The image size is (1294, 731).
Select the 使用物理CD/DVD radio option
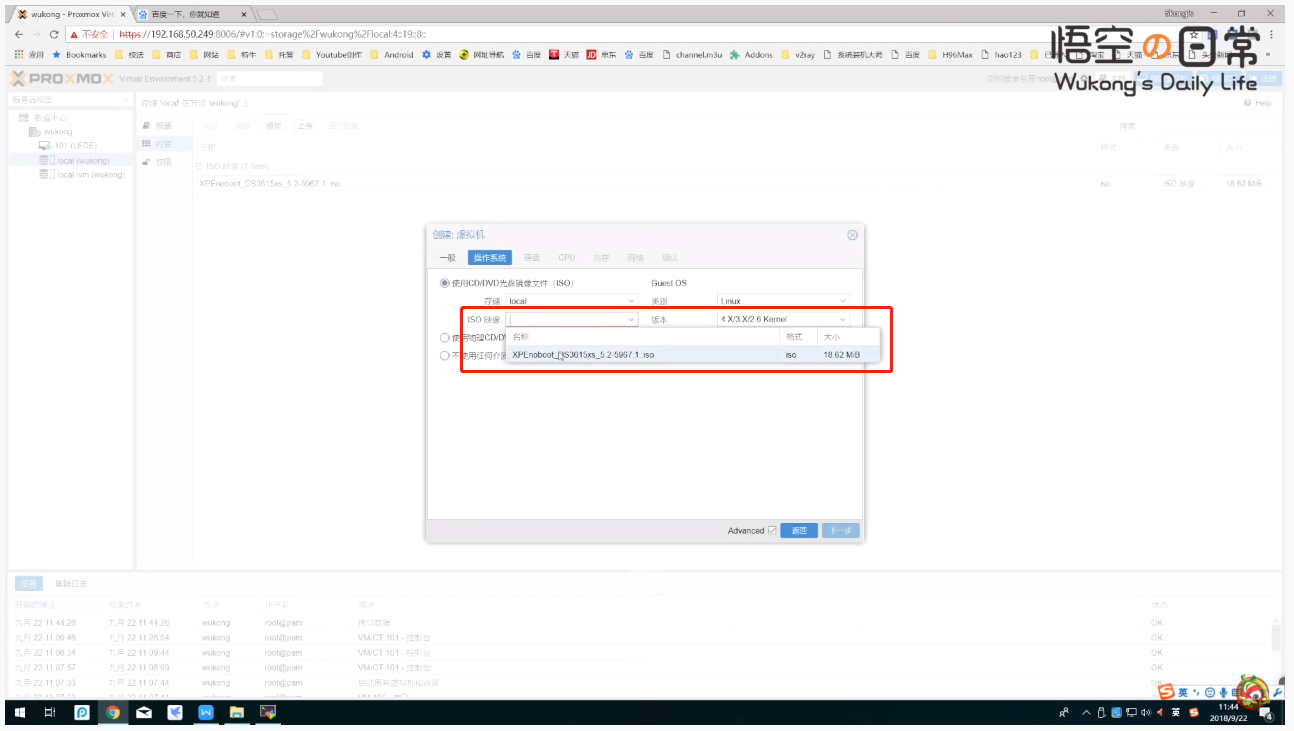[445, 338]
